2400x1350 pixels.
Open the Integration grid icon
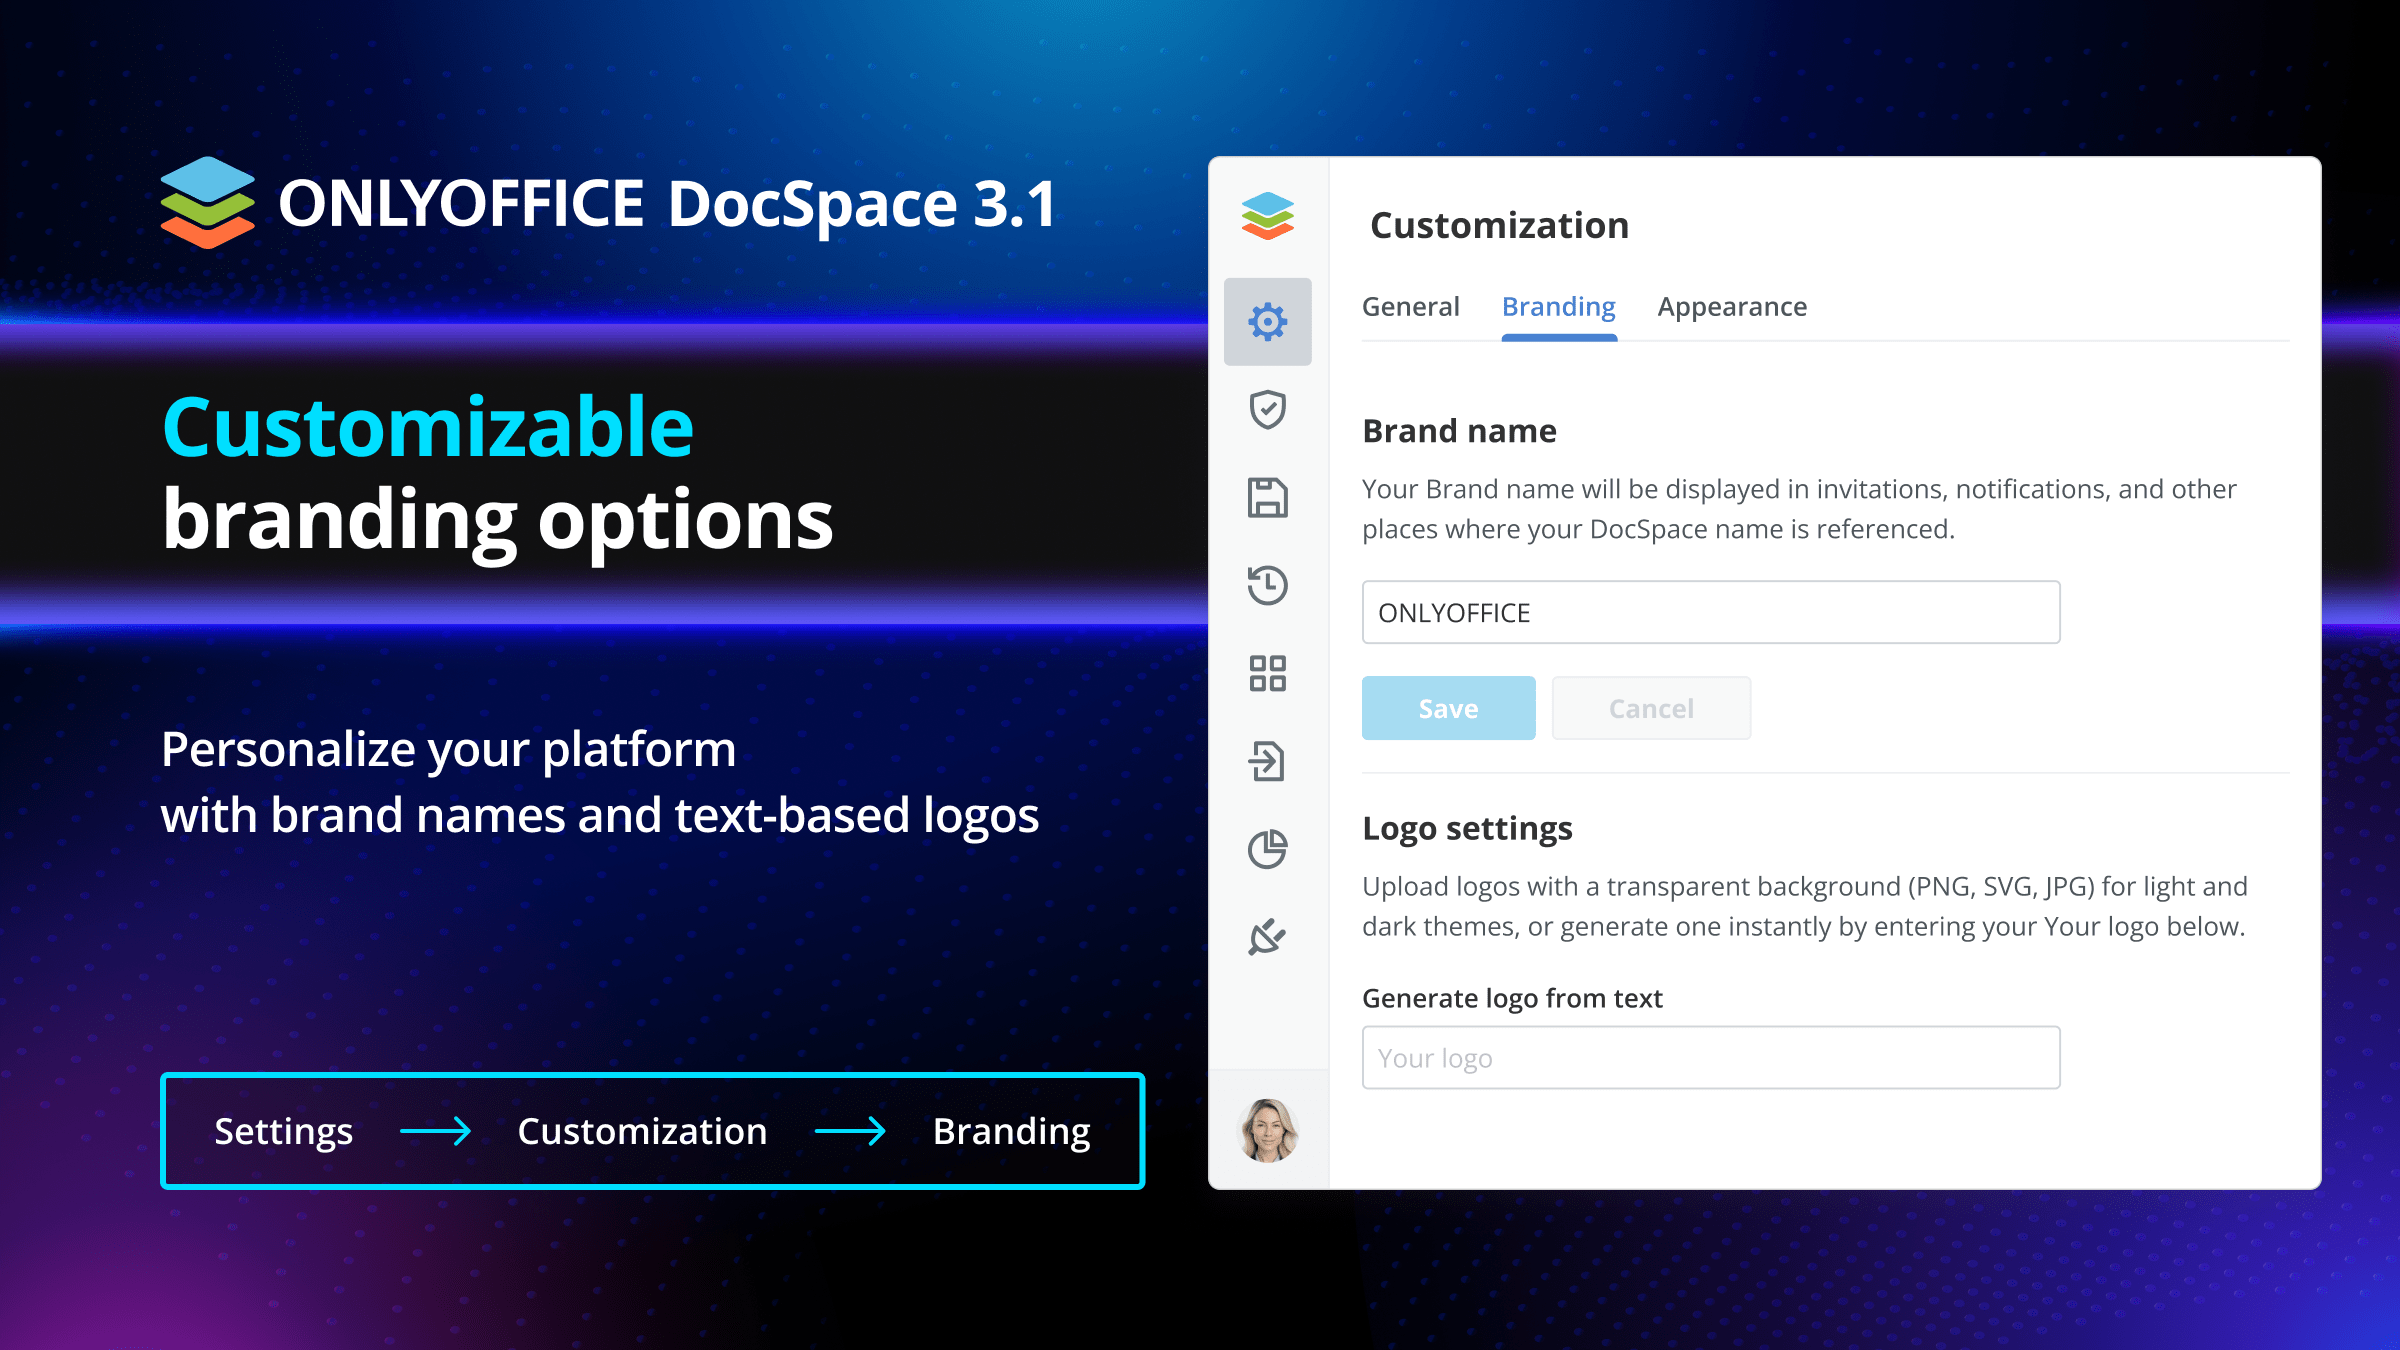pyautogui.click(x=1267, y=673)
